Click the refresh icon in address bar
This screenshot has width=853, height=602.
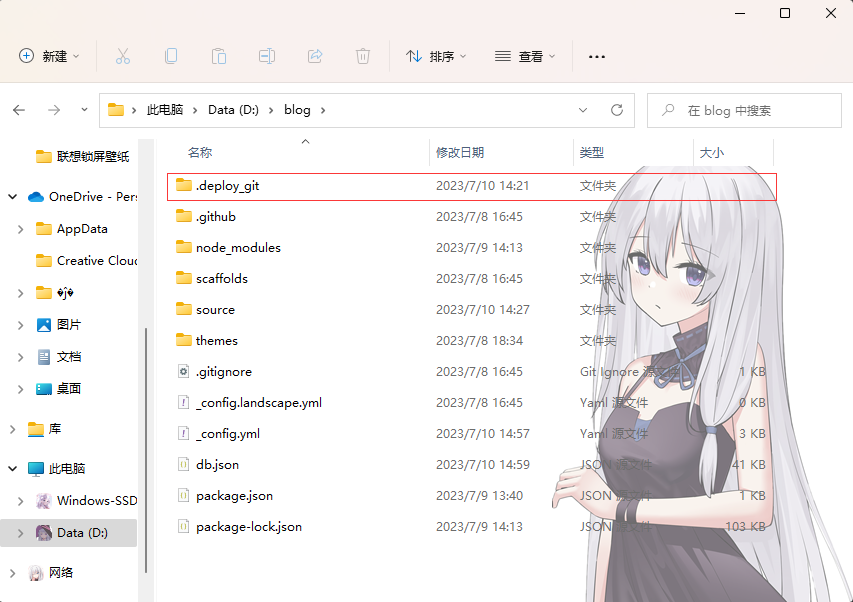point(616,110)
